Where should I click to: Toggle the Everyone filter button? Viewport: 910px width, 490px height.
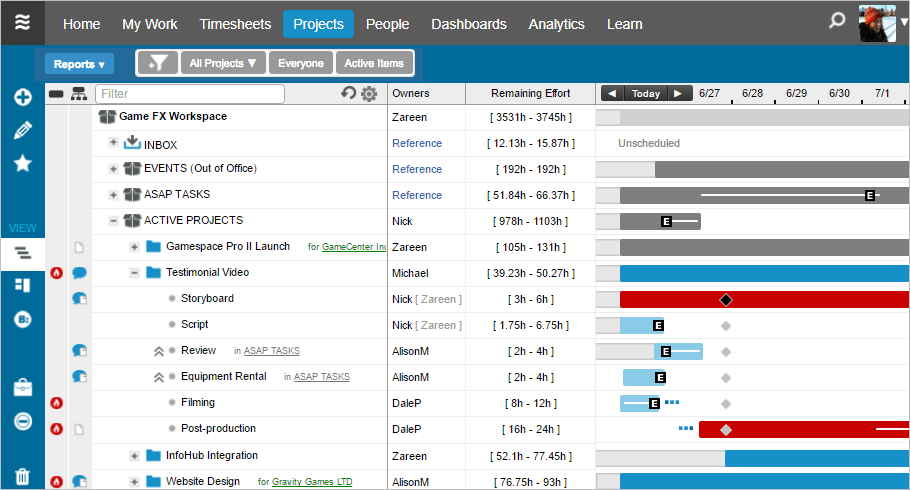point(301,63)
